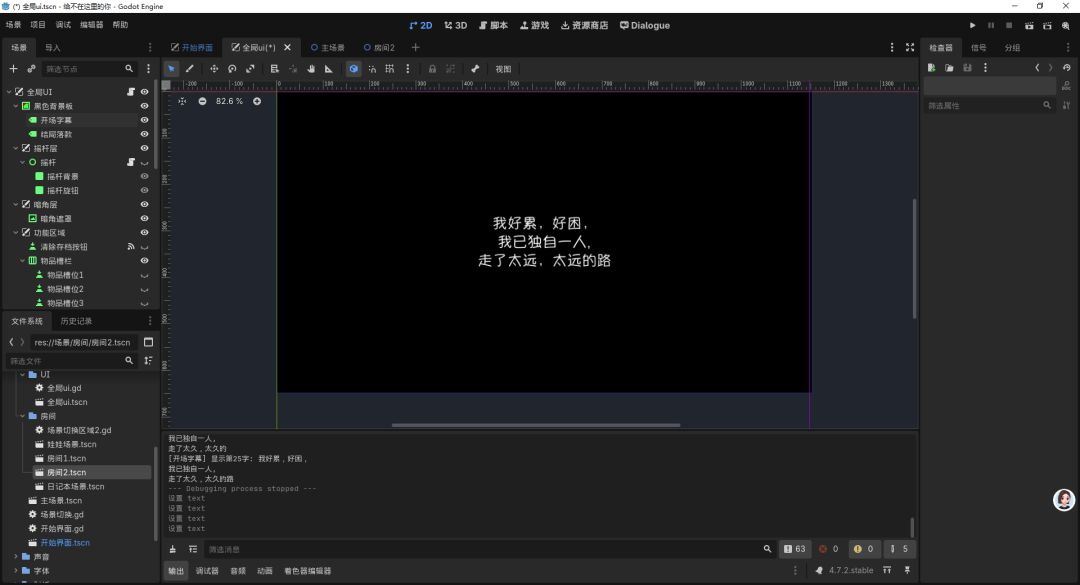Collapse the 功能区域 node tree

click(x=16, y=233)
